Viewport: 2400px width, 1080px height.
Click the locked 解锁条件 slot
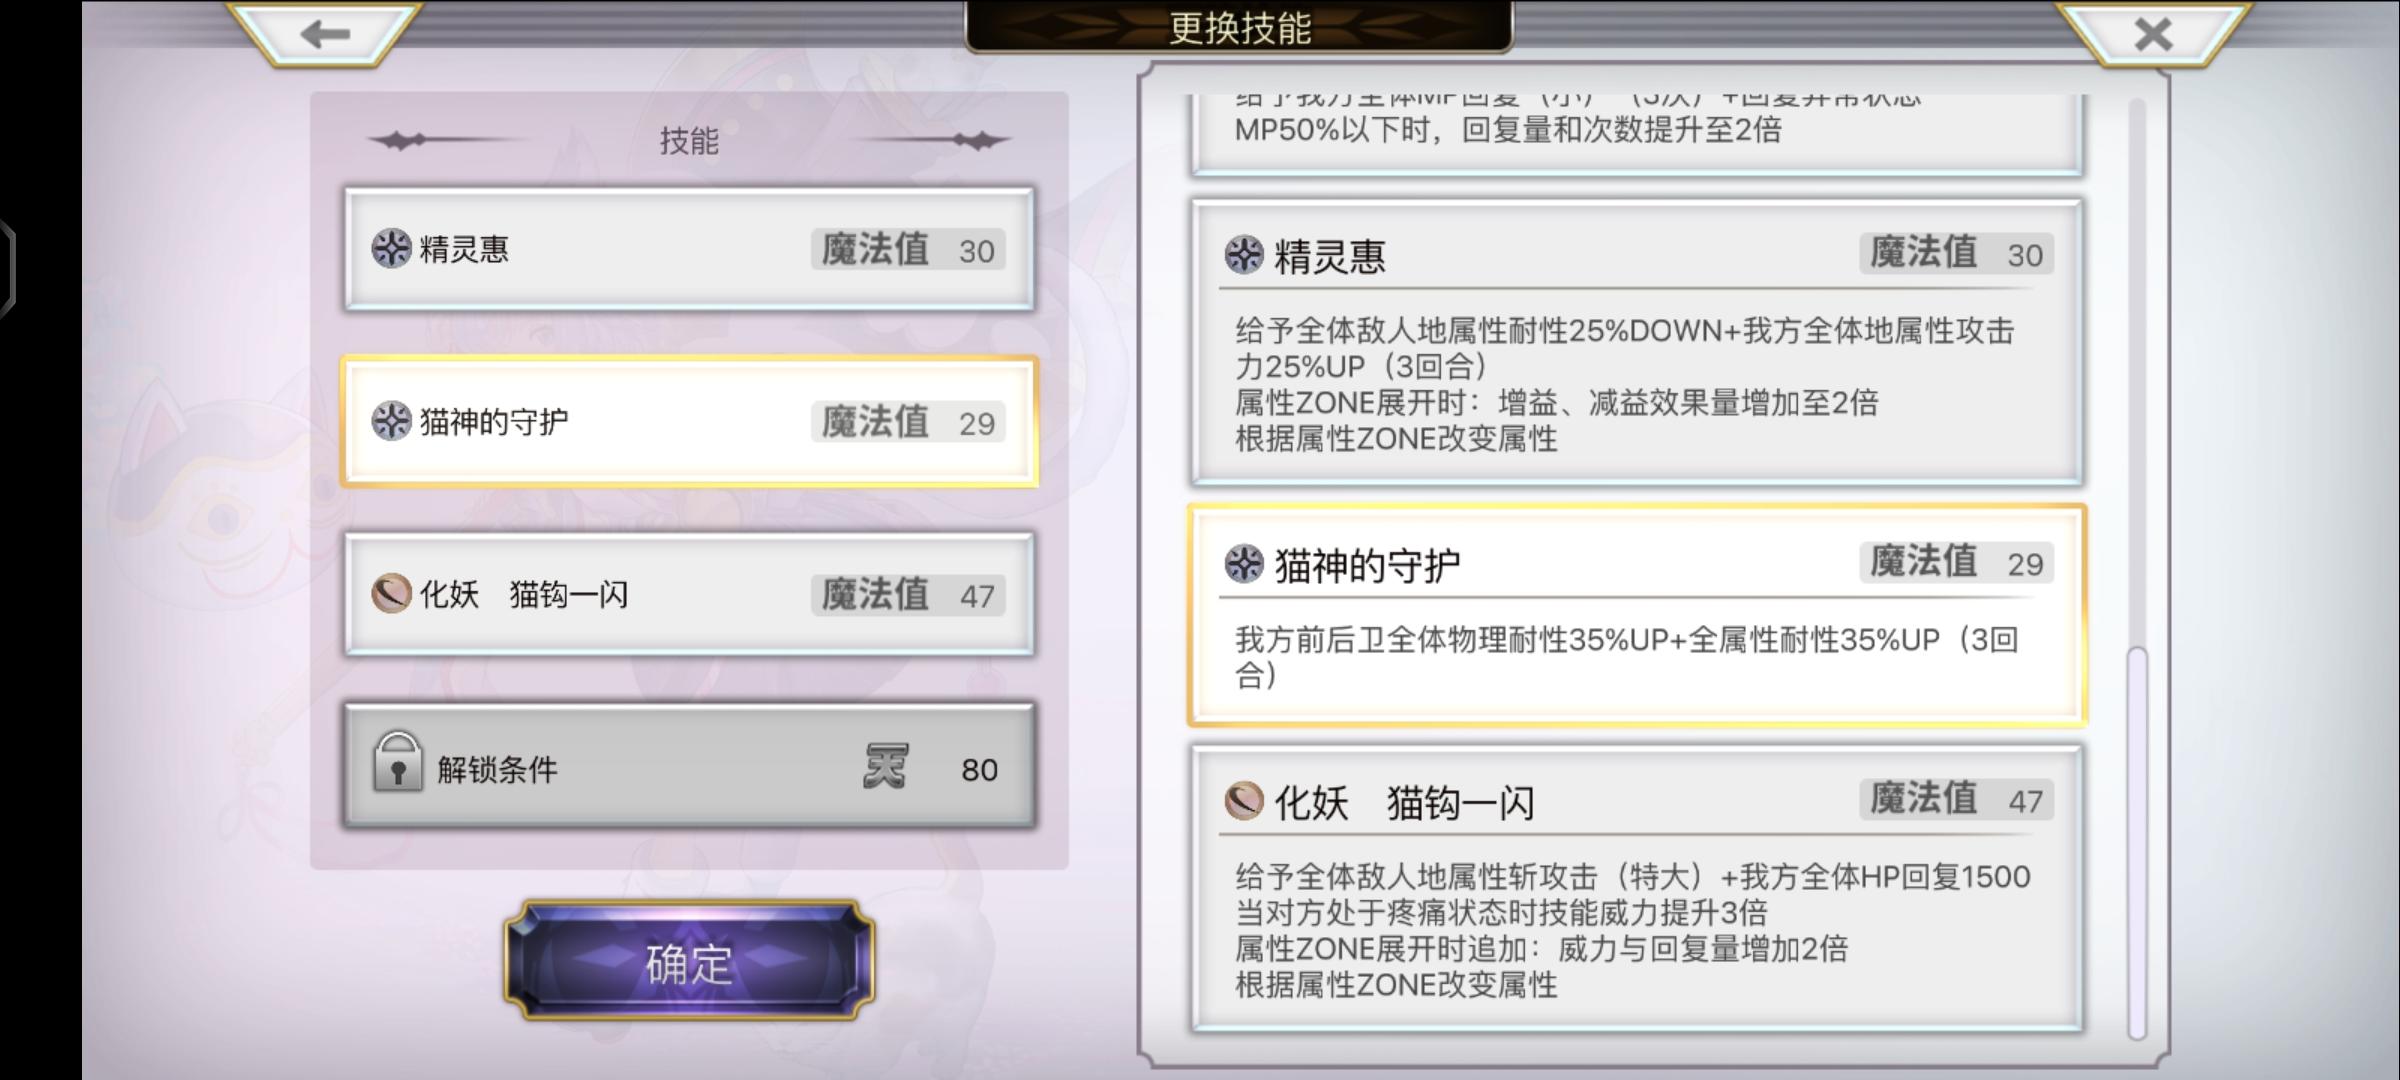click(689, 767)
